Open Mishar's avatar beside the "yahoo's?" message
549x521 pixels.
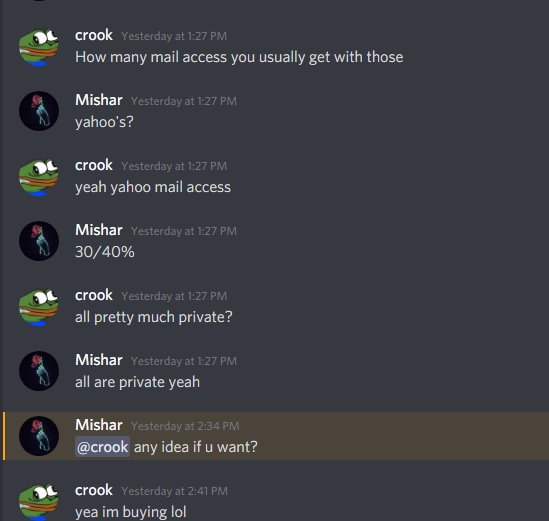click(x=39, y=111)
